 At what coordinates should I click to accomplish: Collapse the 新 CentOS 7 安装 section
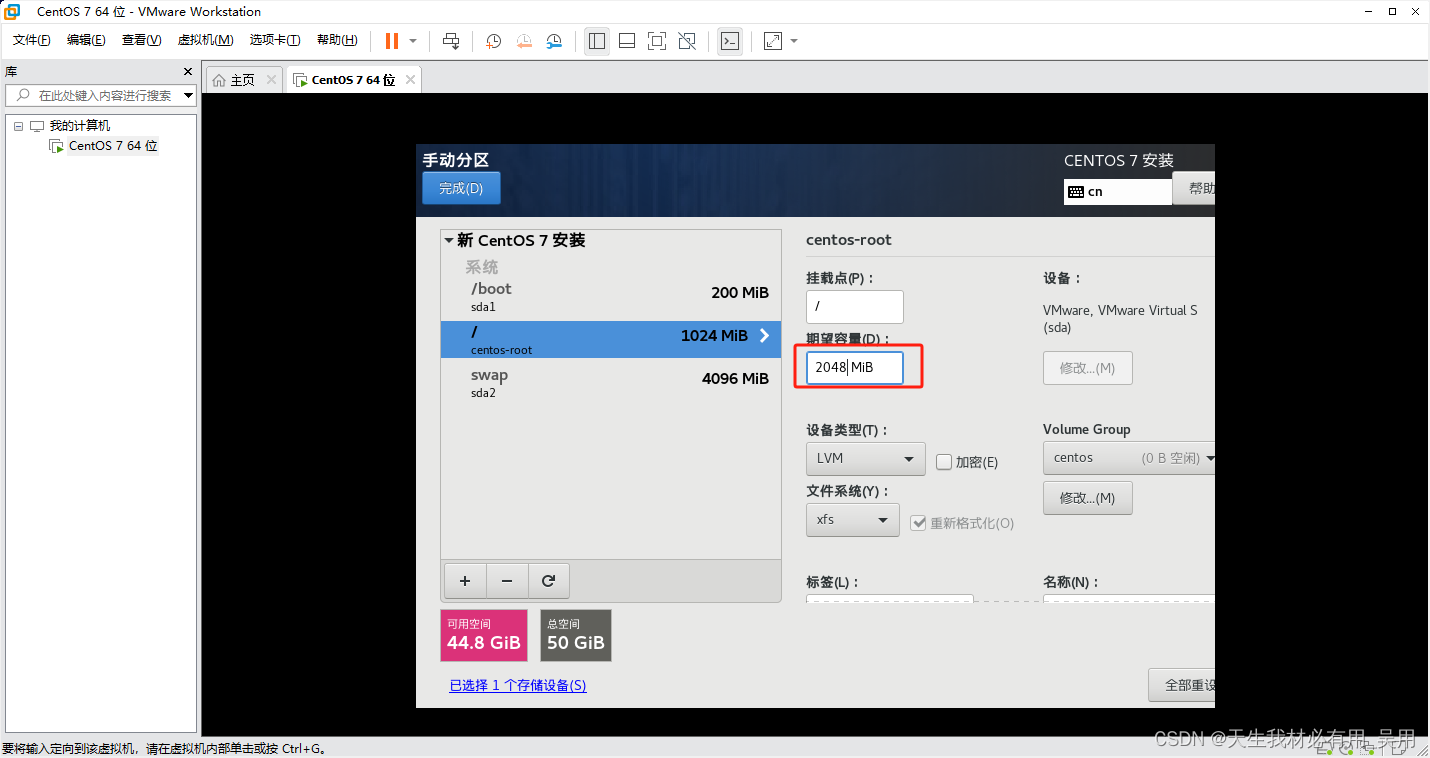pyautogui.click(x=449, y=241)
